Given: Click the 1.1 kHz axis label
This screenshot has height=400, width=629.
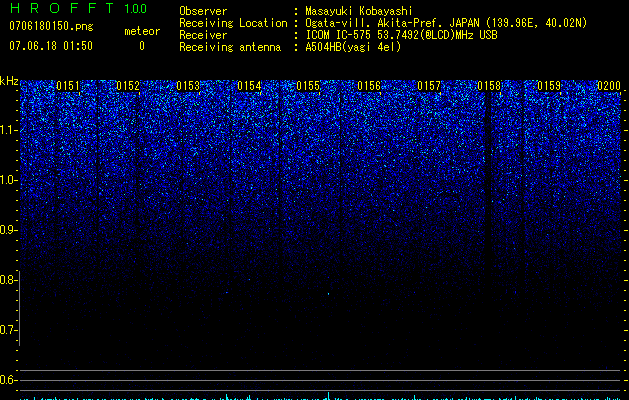Looking at the screenshot, I should tap(7, 130).
